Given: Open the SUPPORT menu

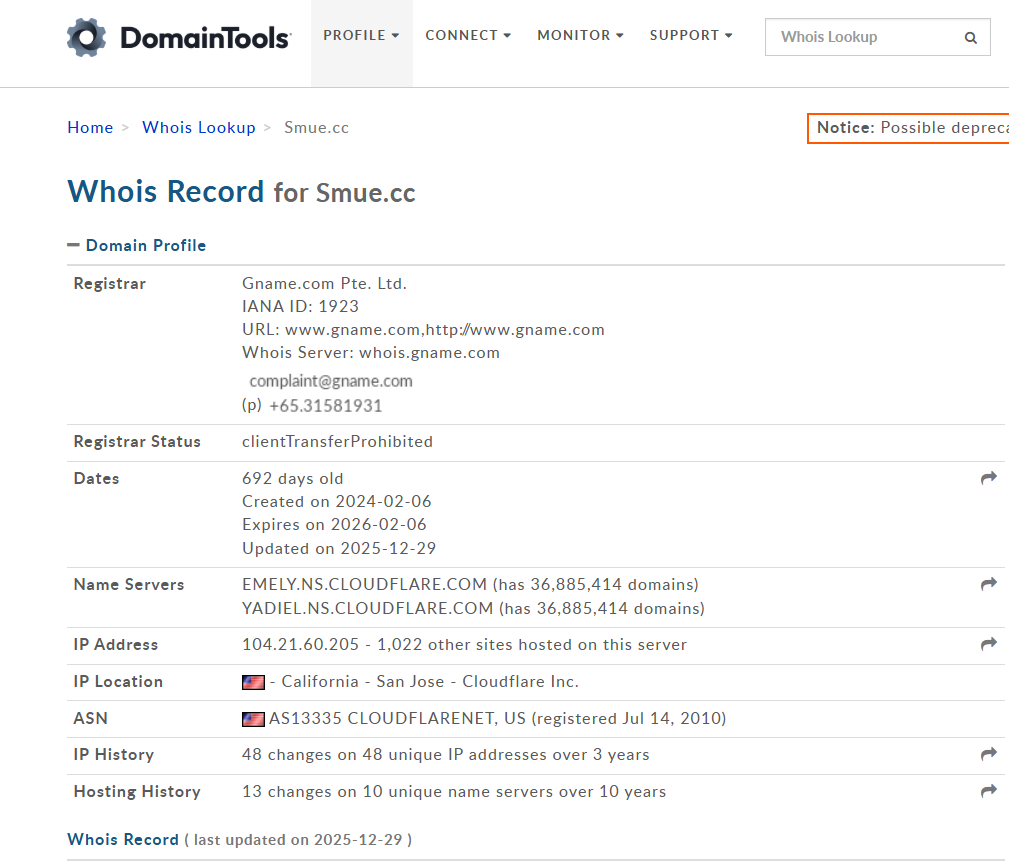Looking at the screenshot, I should pyautogui.click(x=691, y=36).
